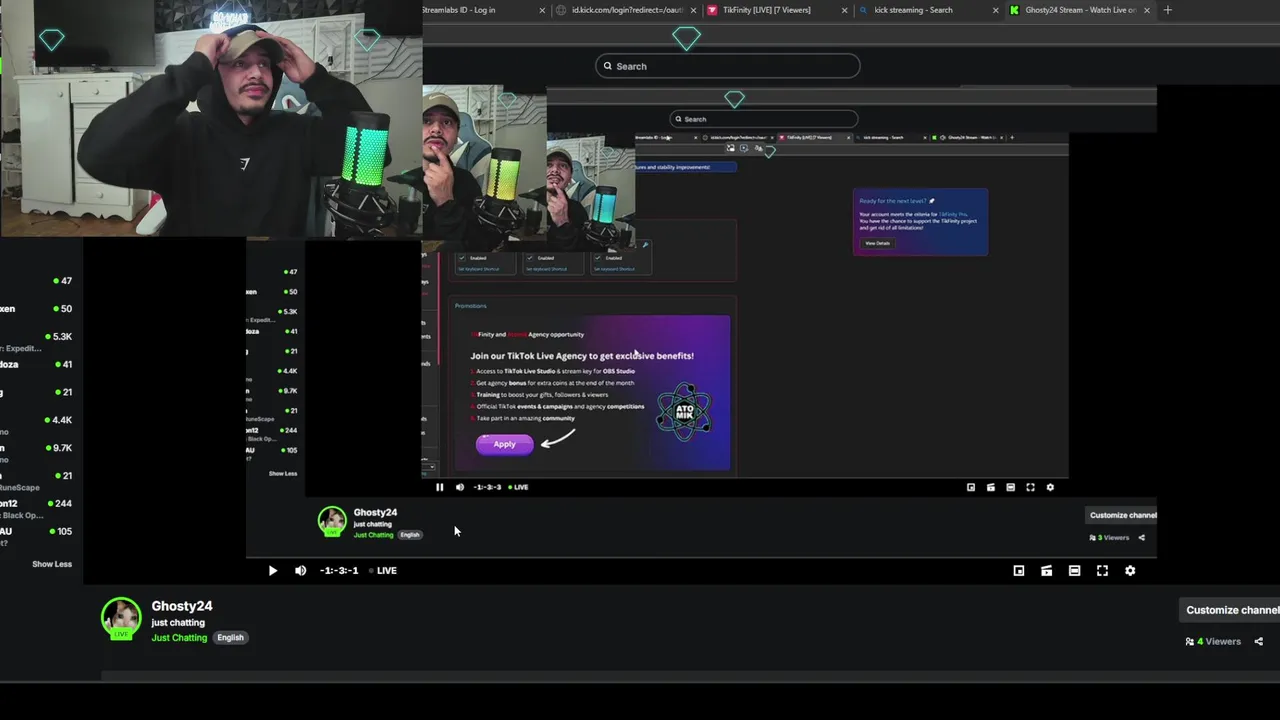The image size is (1280, 720).
Task: Click the theater mode icon in the nested player
Action: pos(1010,487)
